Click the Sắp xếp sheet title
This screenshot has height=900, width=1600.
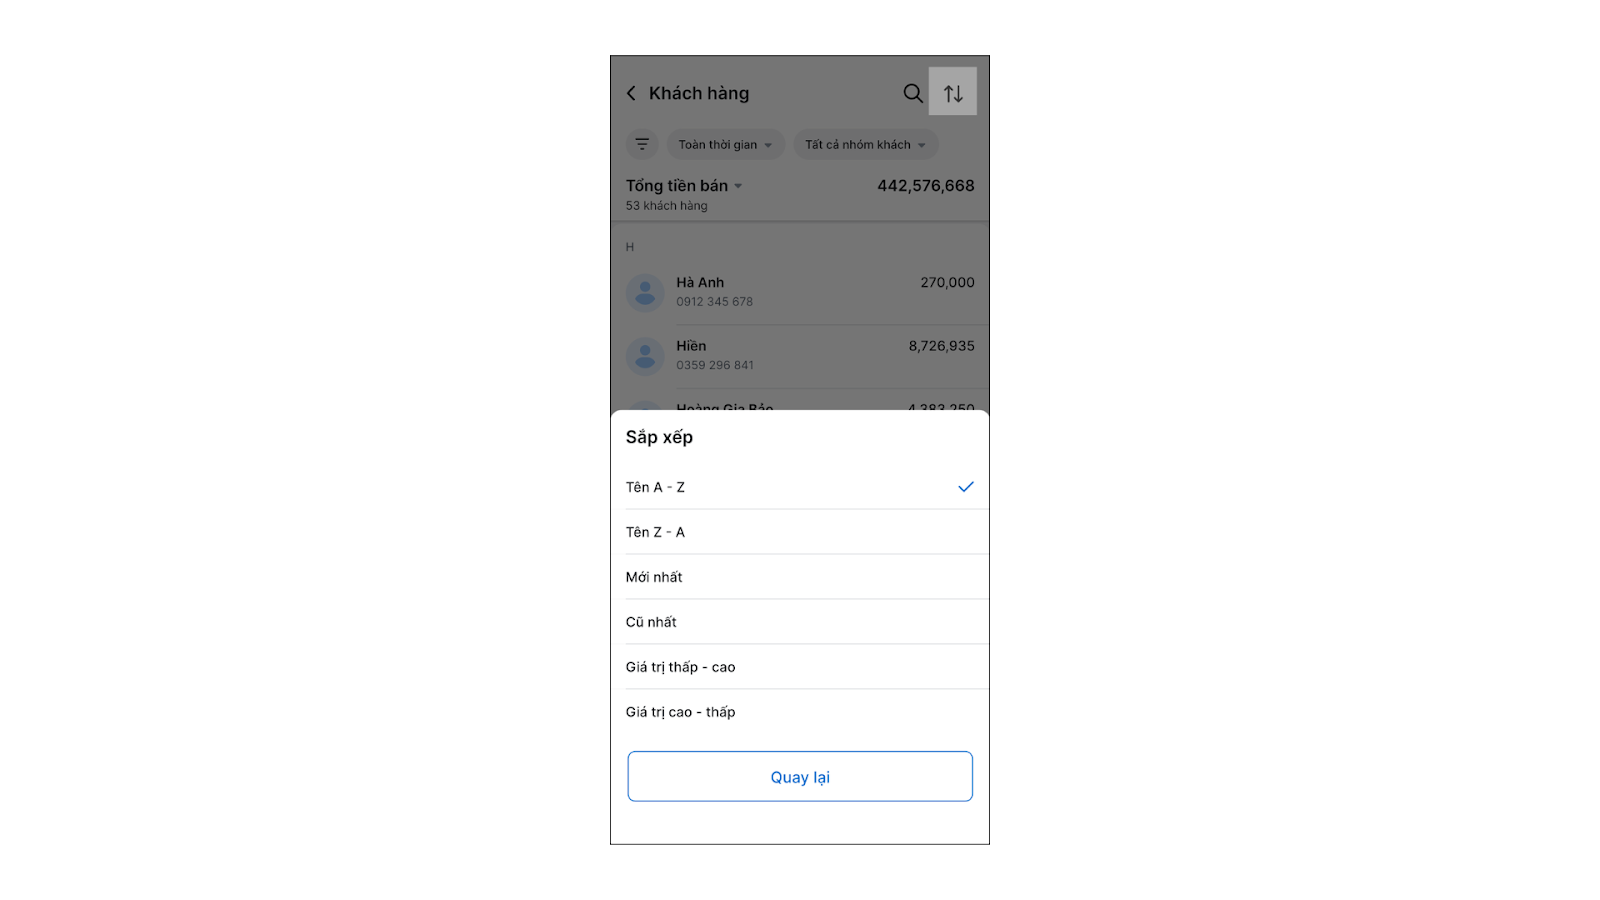pos(659,437)
